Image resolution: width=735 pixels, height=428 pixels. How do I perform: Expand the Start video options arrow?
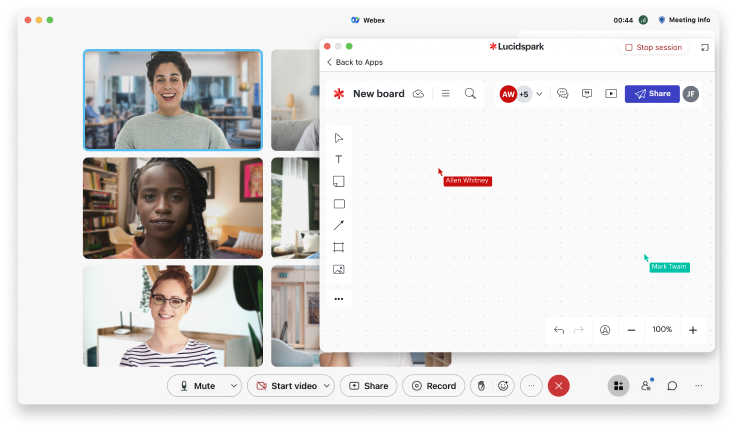328,386
